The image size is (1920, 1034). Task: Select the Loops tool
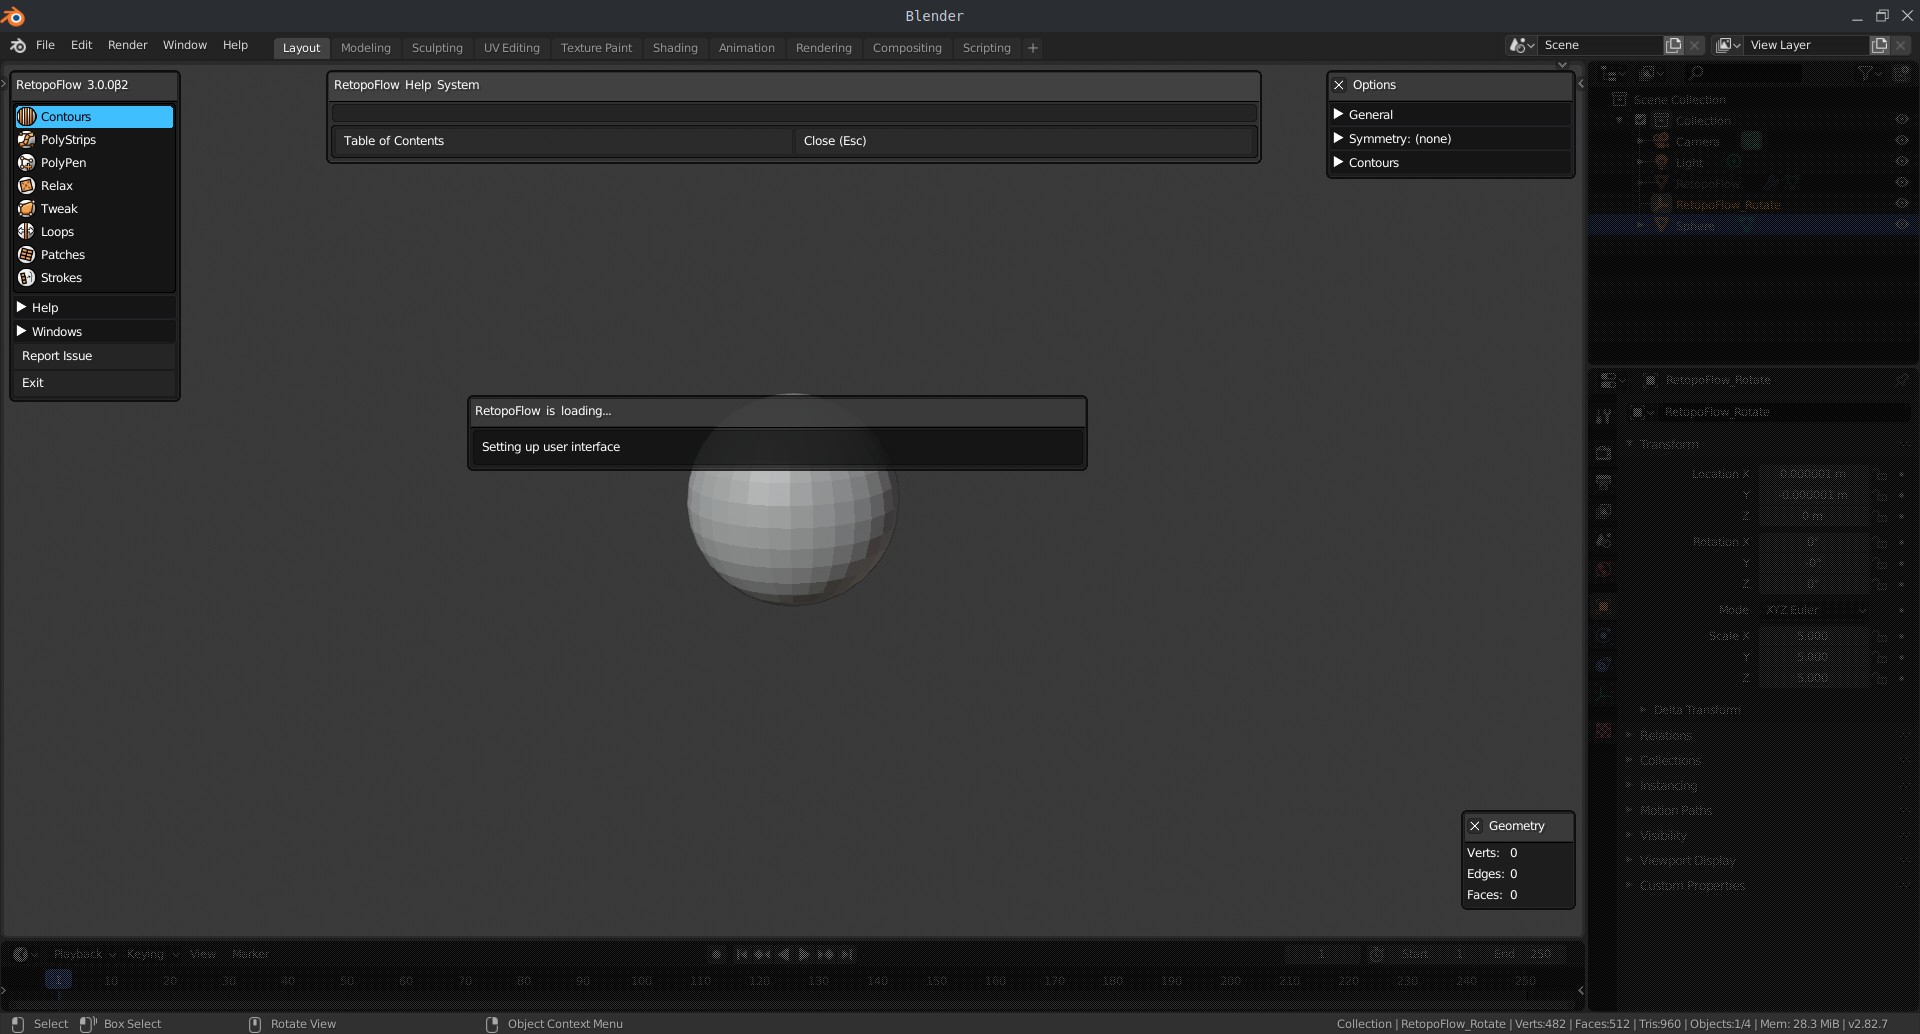[x=94, y=232]
